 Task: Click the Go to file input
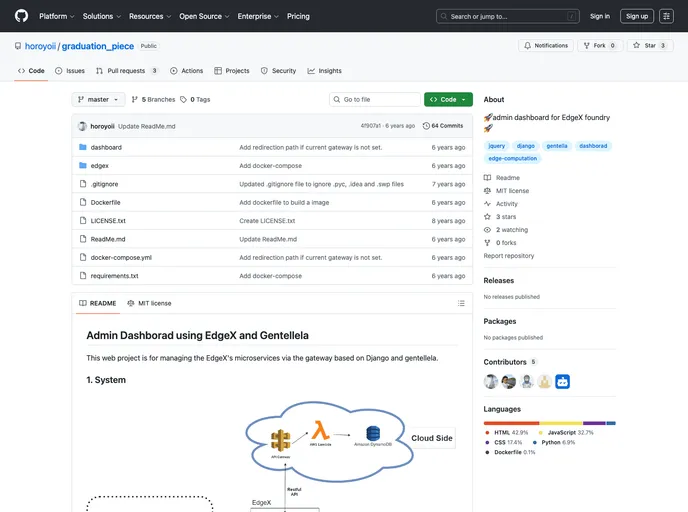tap(375, 100)
